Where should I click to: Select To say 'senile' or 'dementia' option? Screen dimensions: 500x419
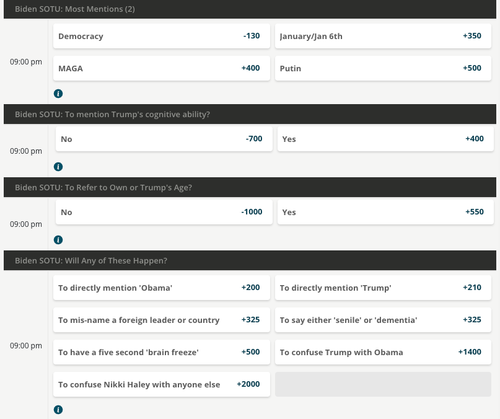383,320
